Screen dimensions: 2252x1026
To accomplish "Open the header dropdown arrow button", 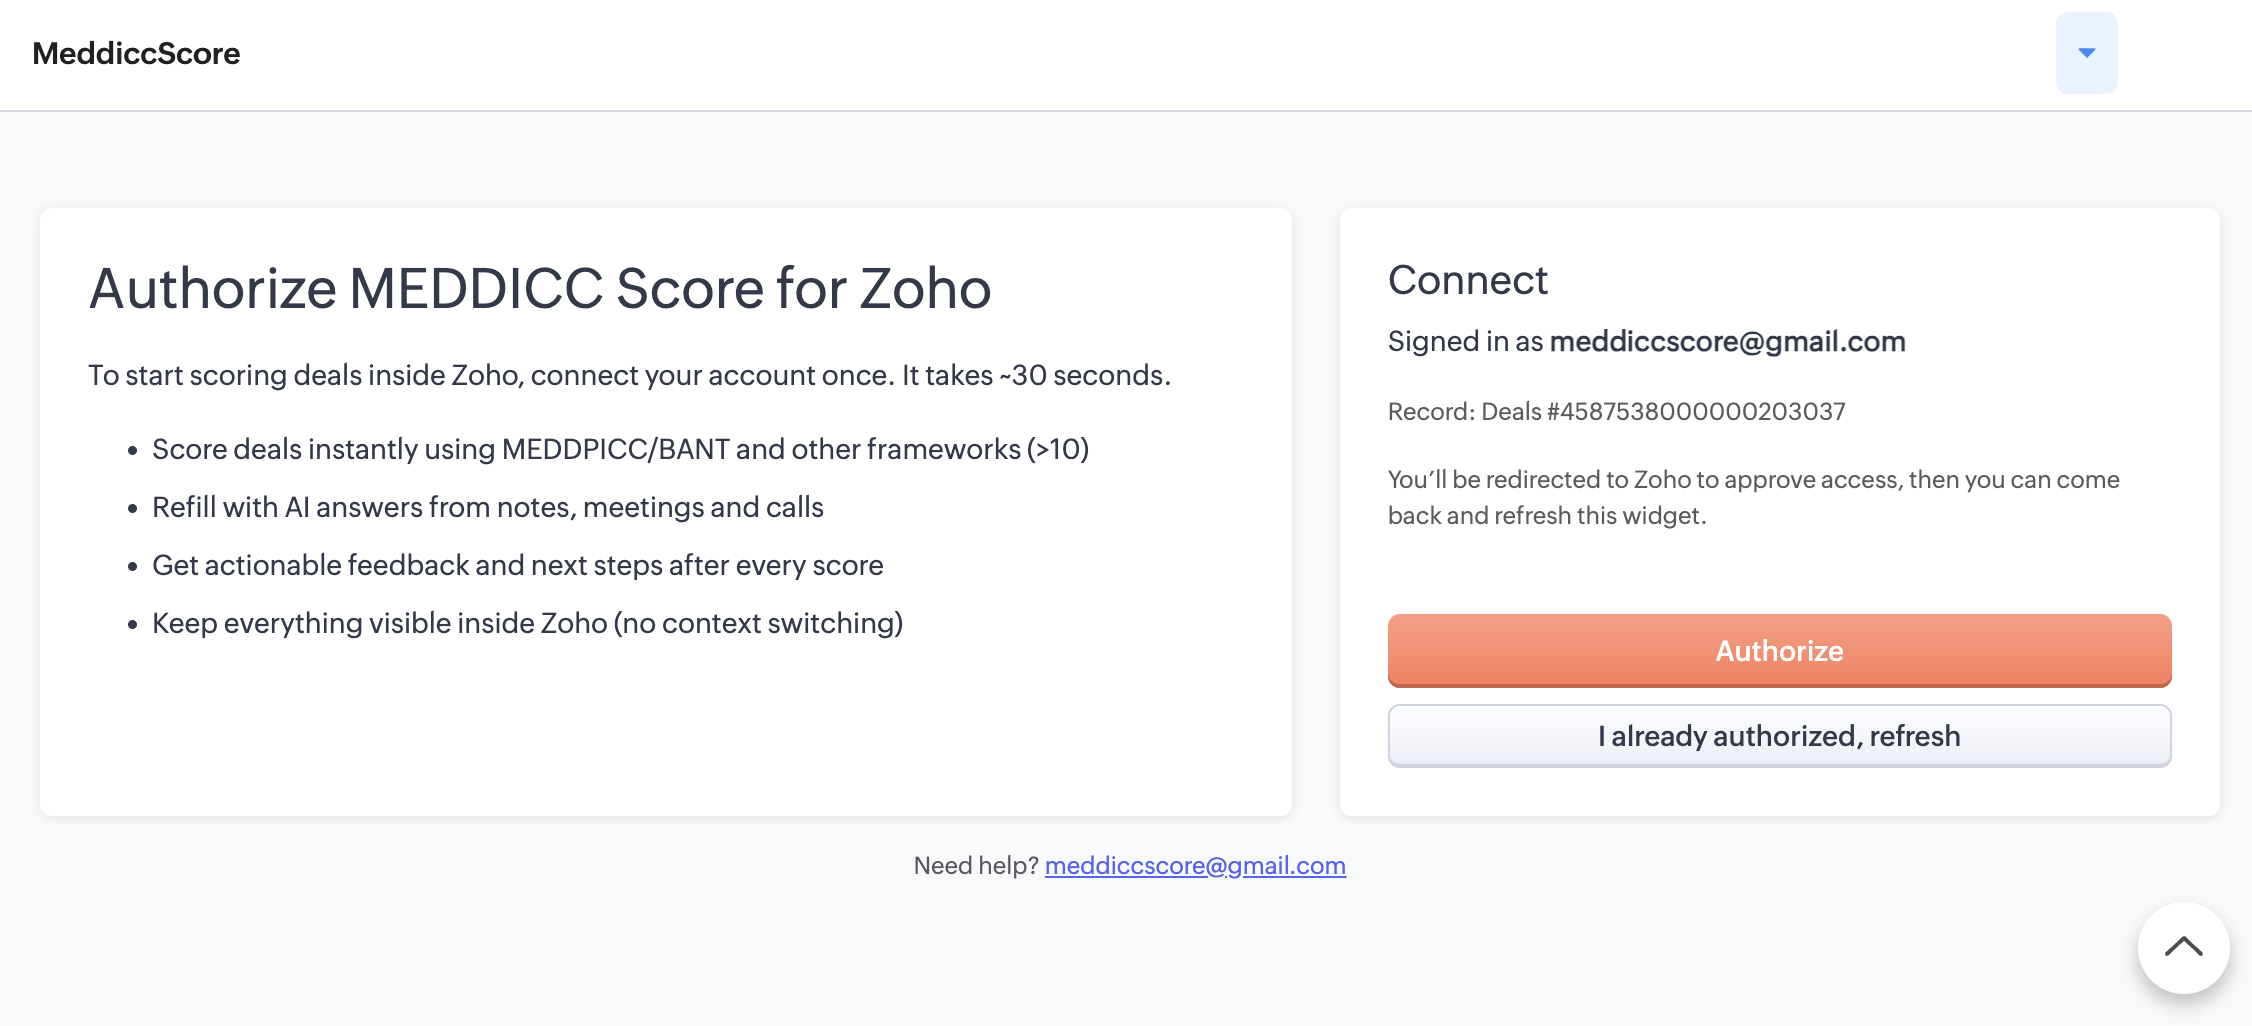I will 2086,53.
